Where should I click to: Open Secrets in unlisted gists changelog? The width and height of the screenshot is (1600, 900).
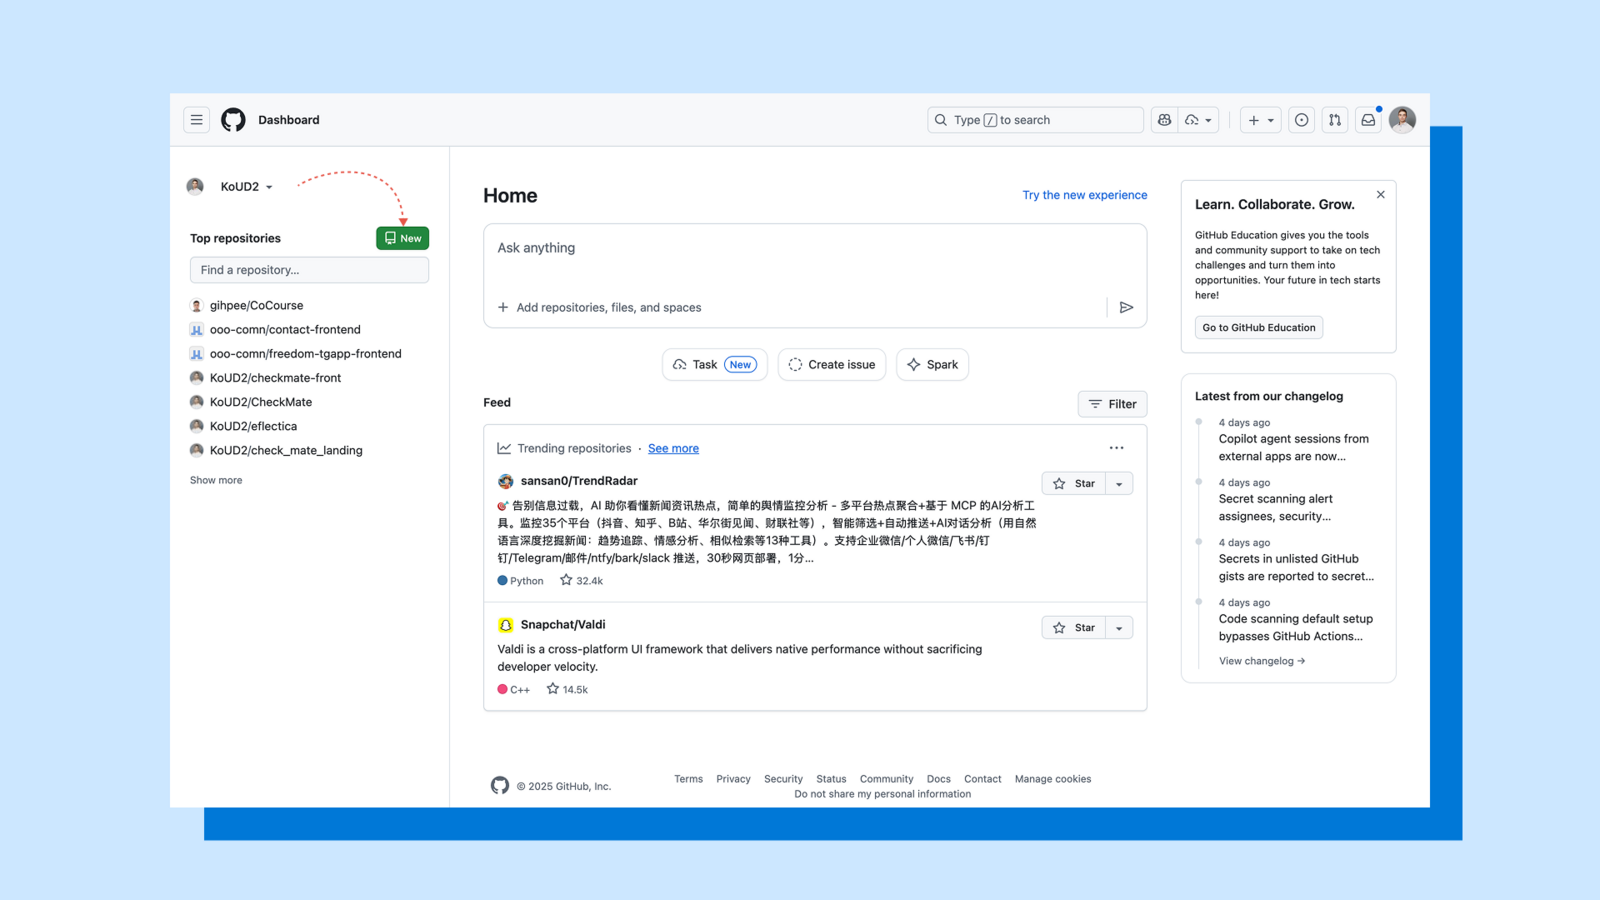(x=1297, y=568)
